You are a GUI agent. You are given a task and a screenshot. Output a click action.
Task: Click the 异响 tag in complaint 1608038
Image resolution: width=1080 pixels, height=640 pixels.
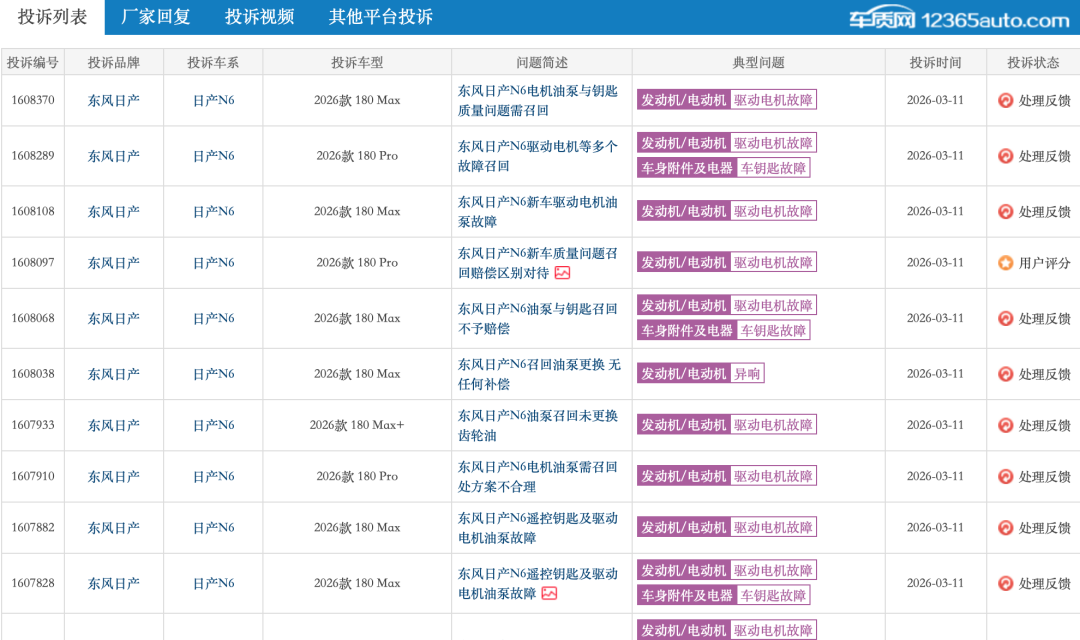pyautogui.click(x=747, y=373)
